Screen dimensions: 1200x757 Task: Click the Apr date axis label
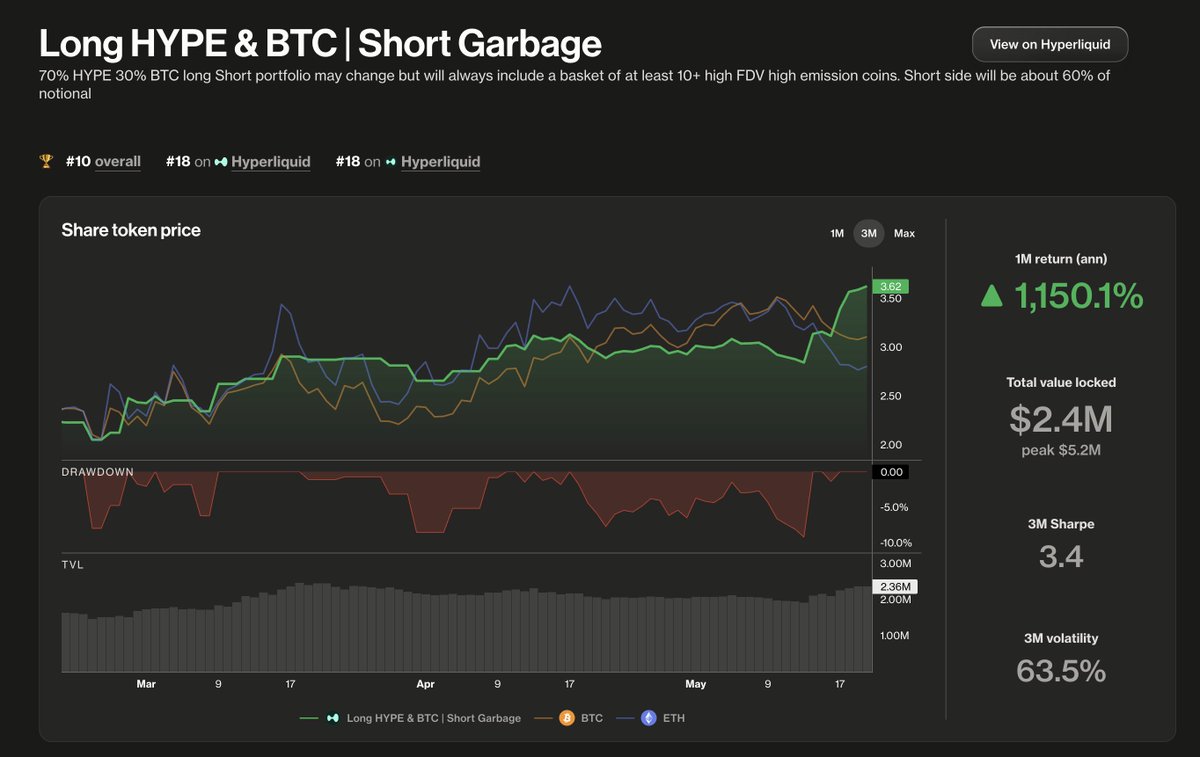point(426,684)
